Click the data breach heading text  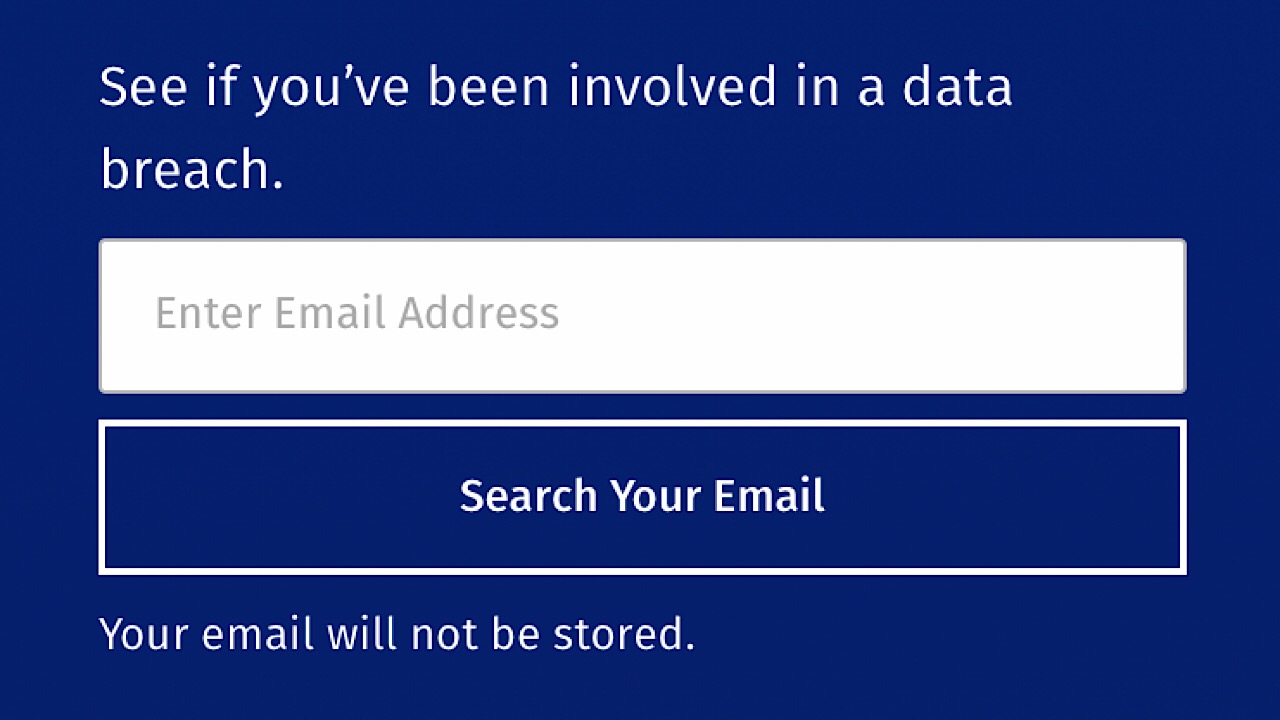[555, 129]
